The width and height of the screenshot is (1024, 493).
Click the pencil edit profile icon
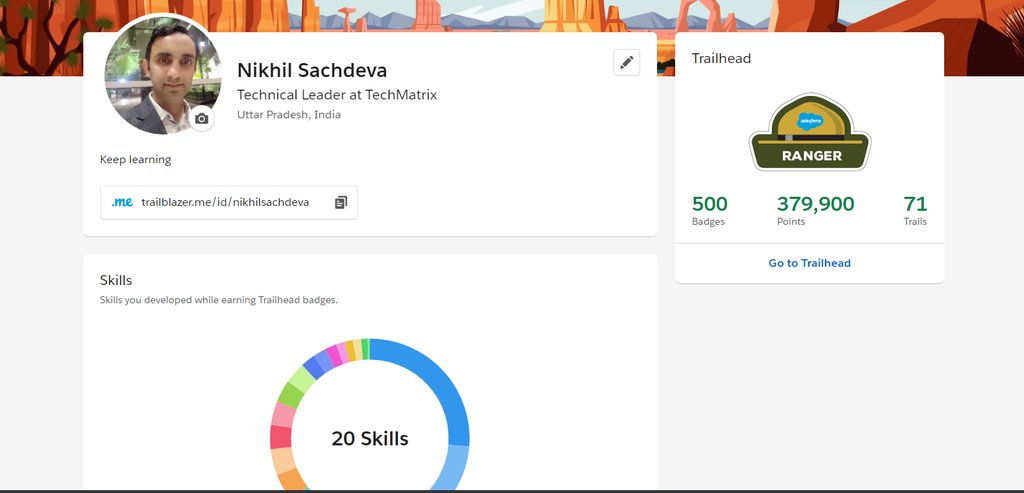coord(626,63)
